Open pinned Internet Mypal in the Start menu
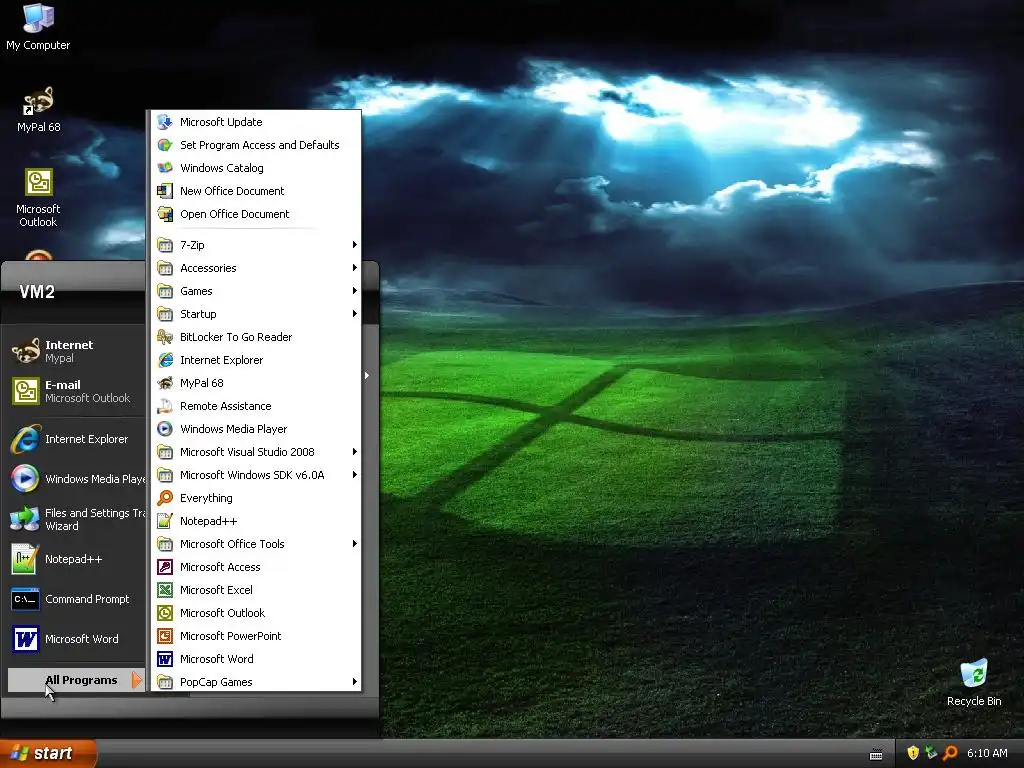Screen dimensions: 1024x768 coord(75,351)
